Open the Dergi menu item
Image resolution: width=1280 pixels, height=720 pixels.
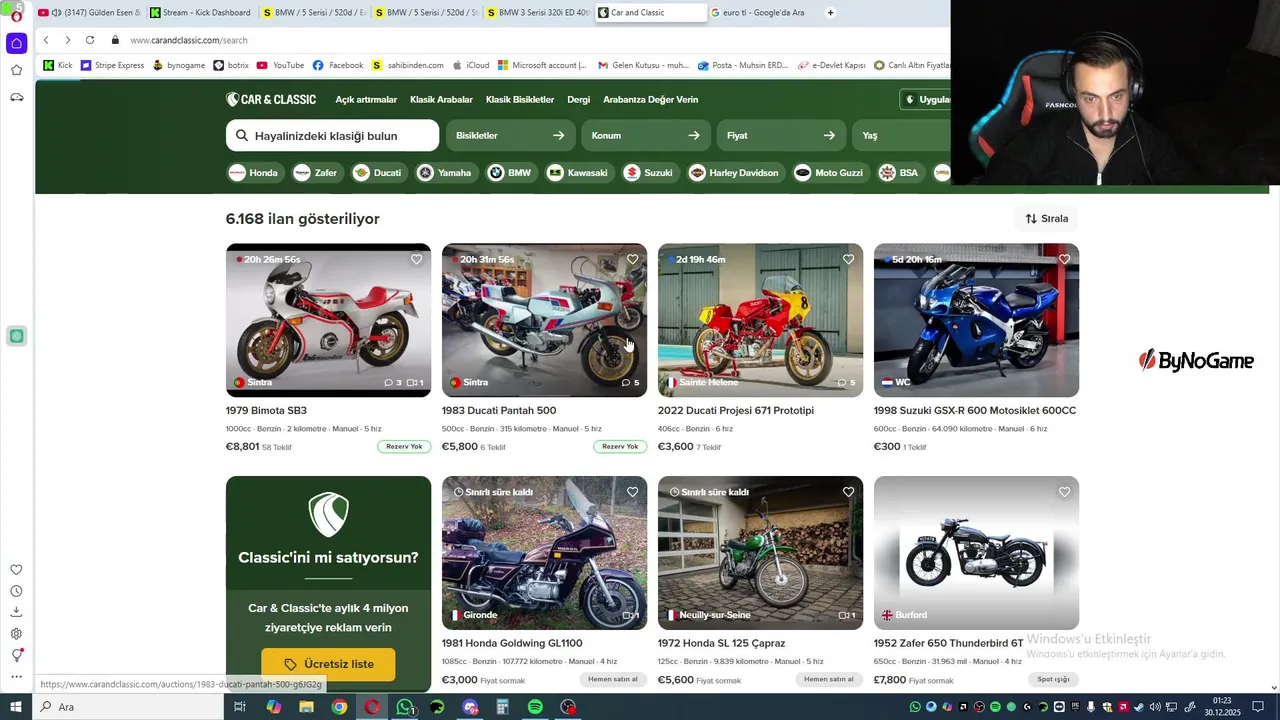click(x=578, y=100)
